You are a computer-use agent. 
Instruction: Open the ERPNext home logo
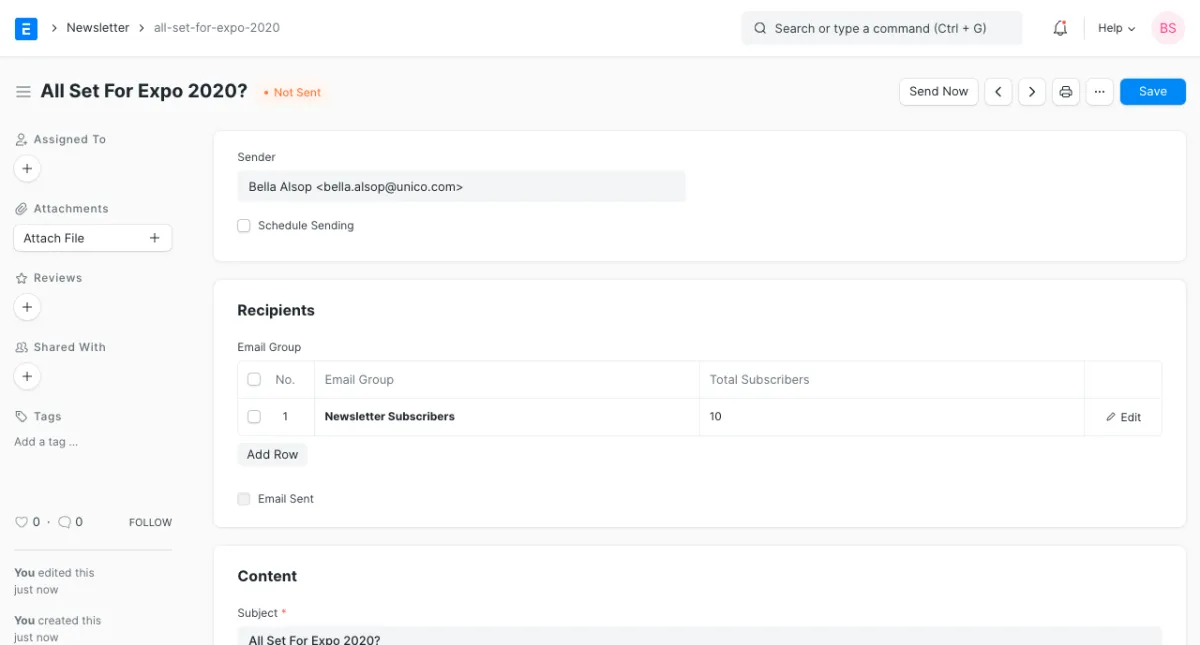(x=26, y=28)
